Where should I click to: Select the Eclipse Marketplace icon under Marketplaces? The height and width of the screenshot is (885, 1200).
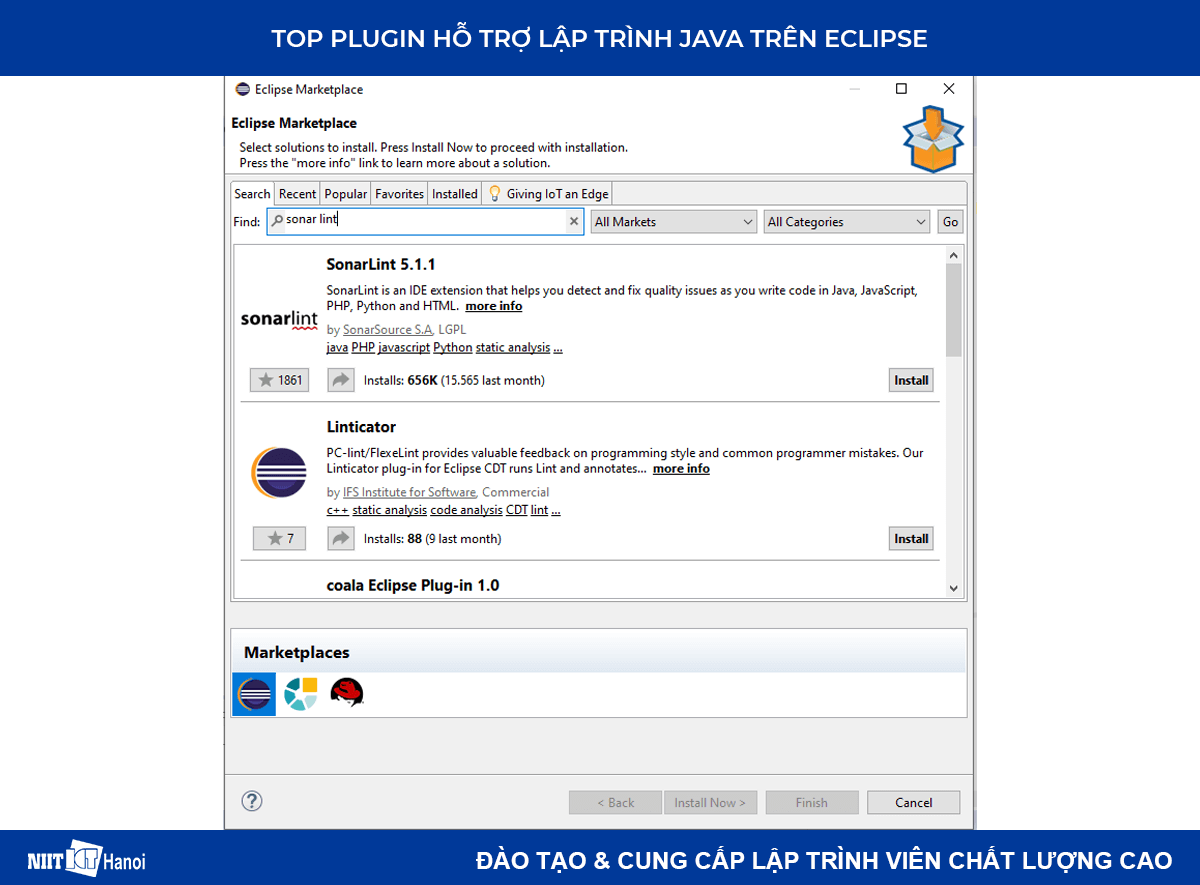(253, 694)
